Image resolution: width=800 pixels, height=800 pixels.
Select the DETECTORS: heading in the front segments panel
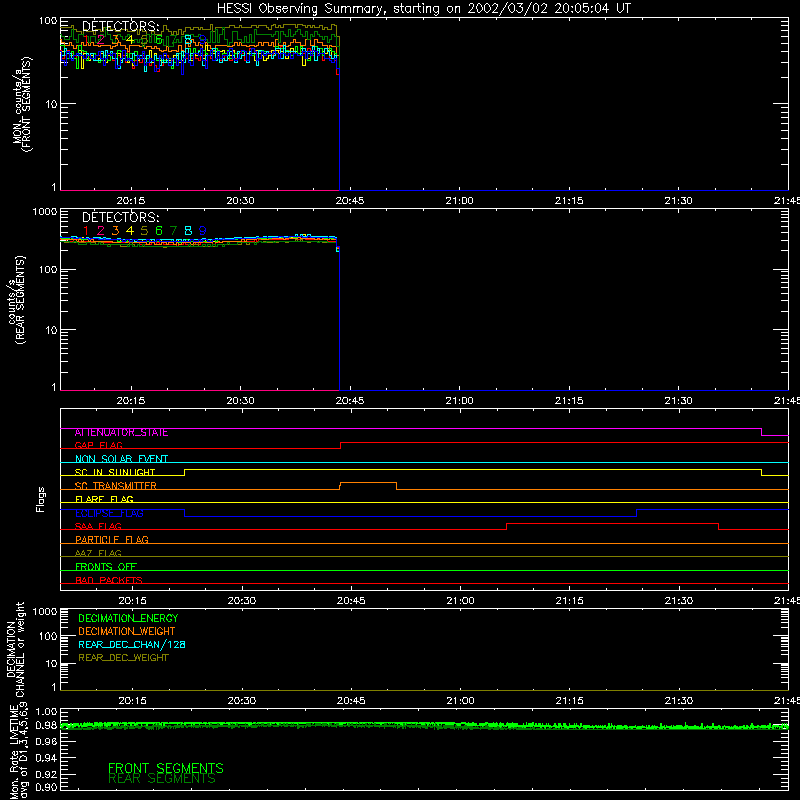121,26
